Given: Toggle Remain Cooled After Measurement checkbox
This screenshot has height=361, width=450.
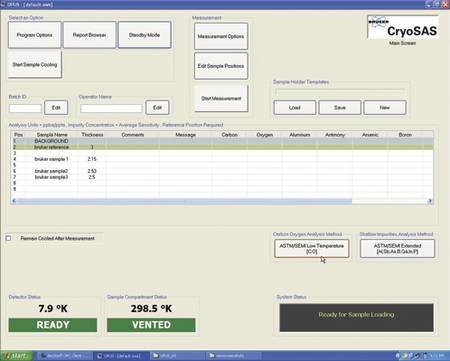Looking at the screenshot, I should (x=9, y=238).
